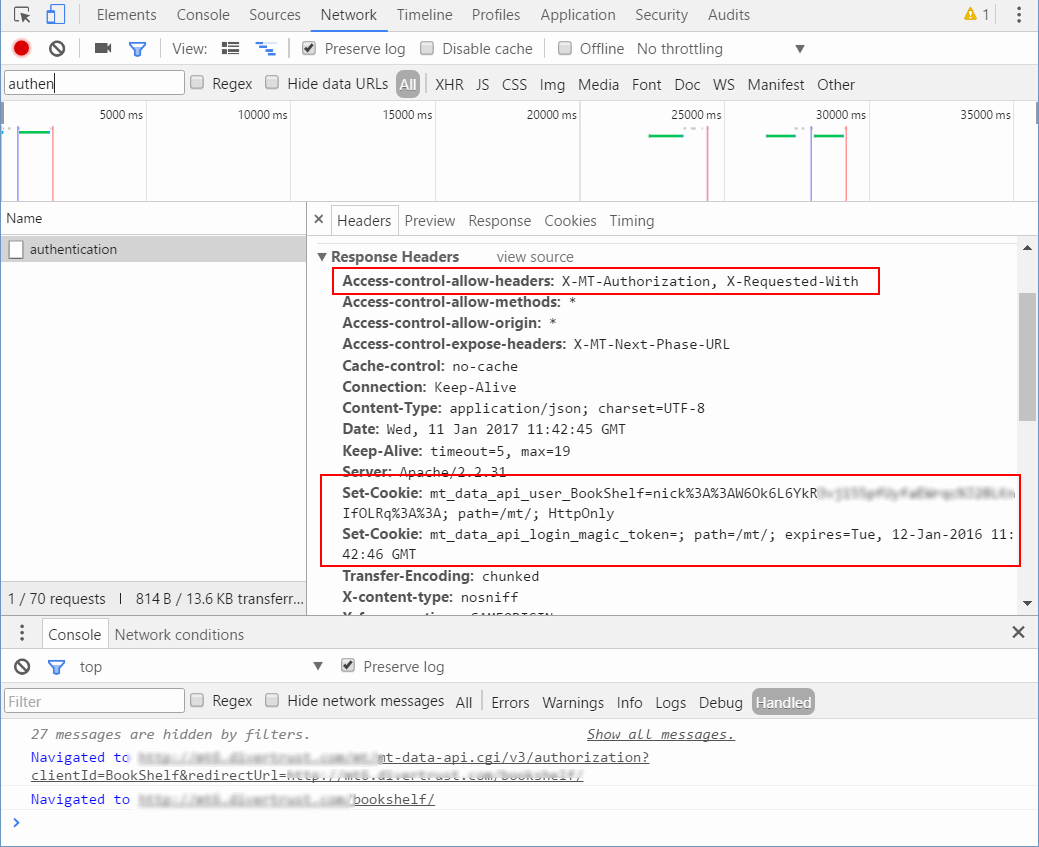
Task: Switch to larger request rows view icon
Action: point(230,47)
